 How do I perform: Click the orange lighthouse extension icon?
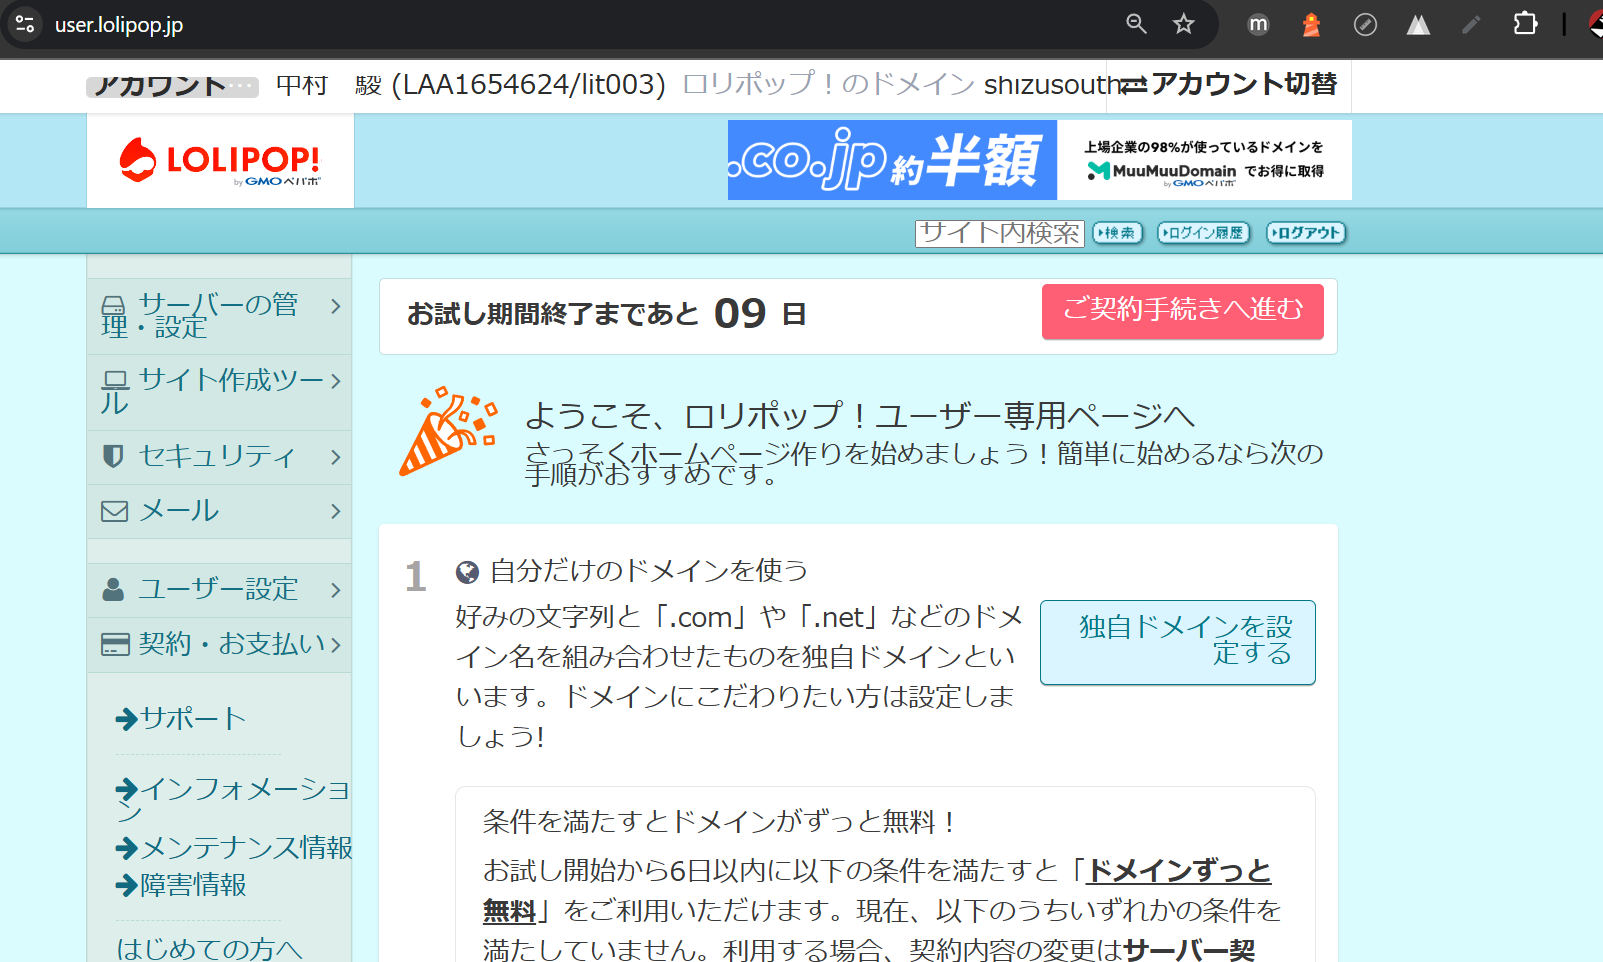point(1311,24)
